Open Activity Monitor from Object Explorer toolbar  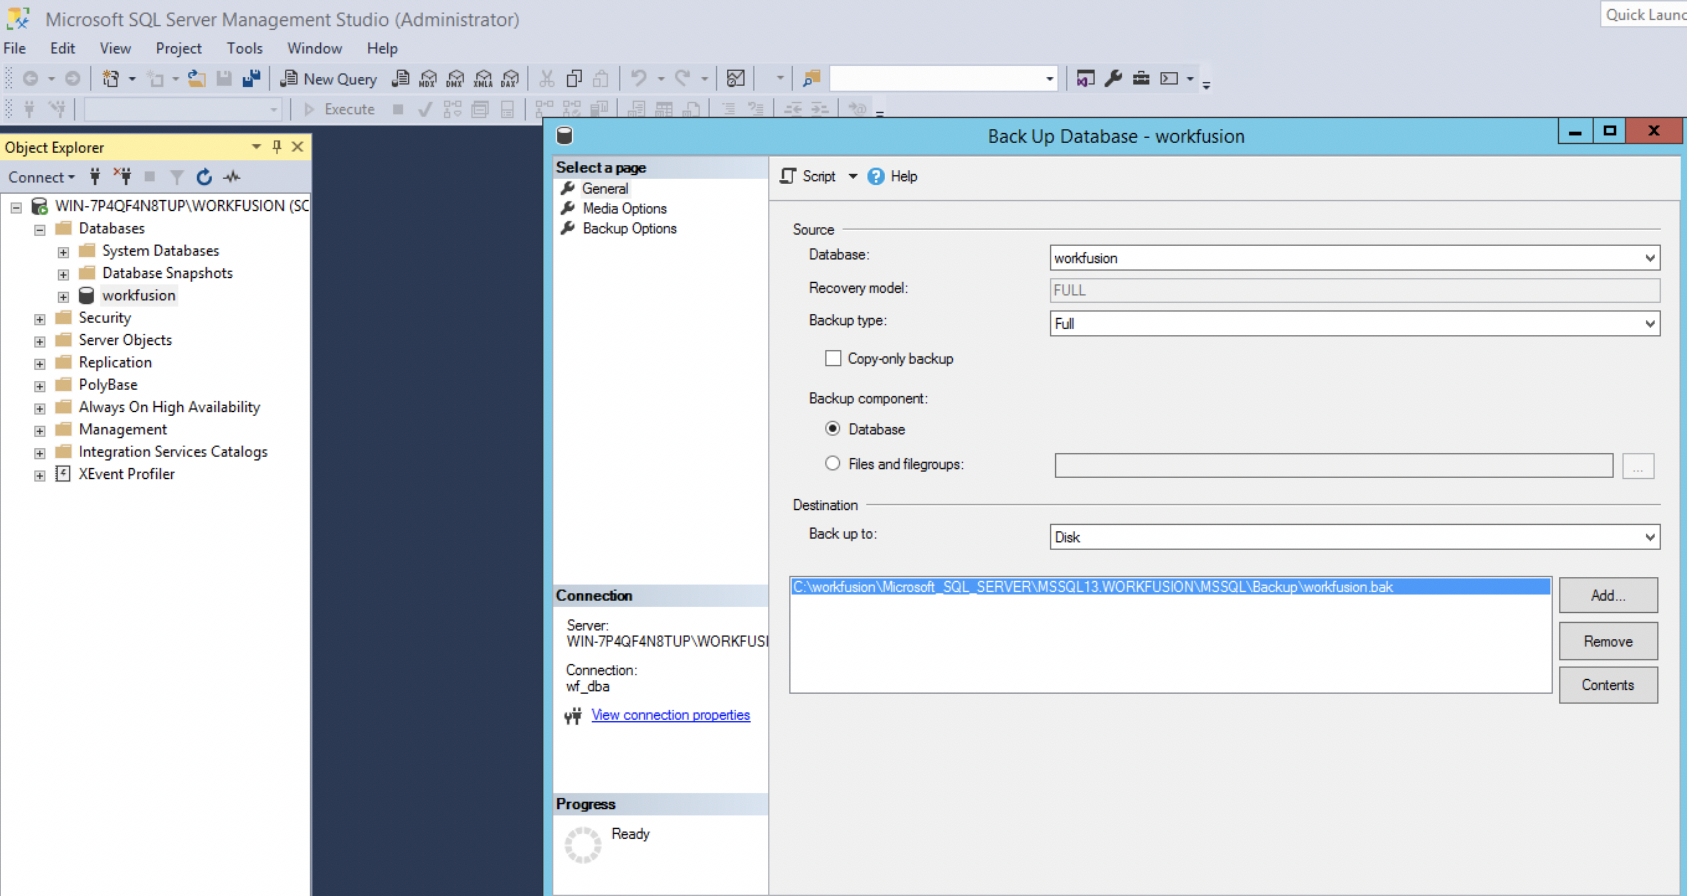232,177
